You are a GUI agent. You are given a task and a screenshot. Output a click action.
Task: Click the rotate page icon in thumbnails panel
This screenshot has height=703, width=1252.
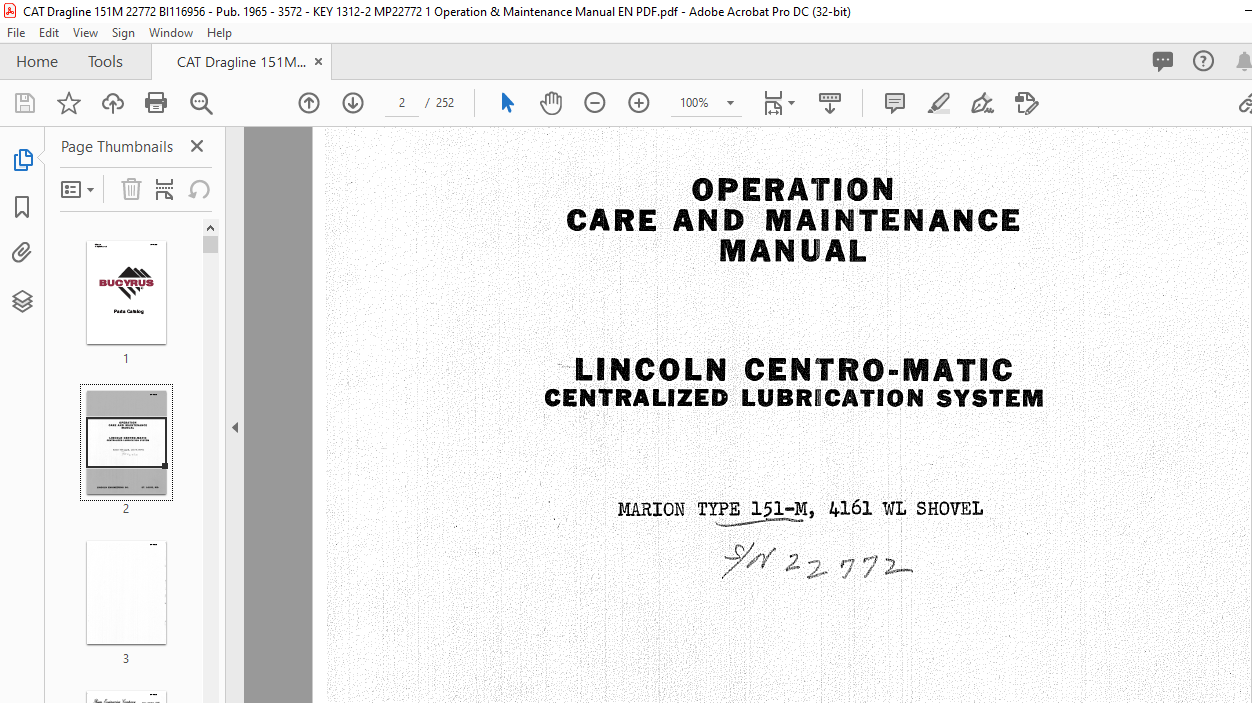[x=199, y=189]
